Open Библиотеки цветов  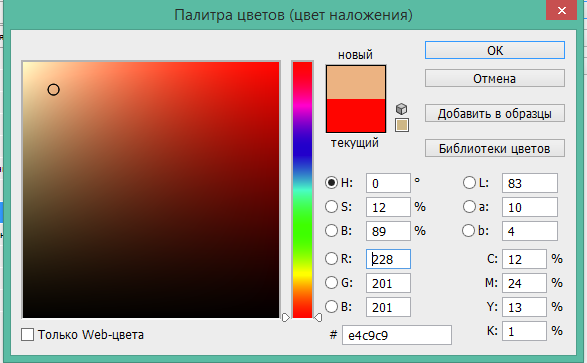click(x=495, y=148)
